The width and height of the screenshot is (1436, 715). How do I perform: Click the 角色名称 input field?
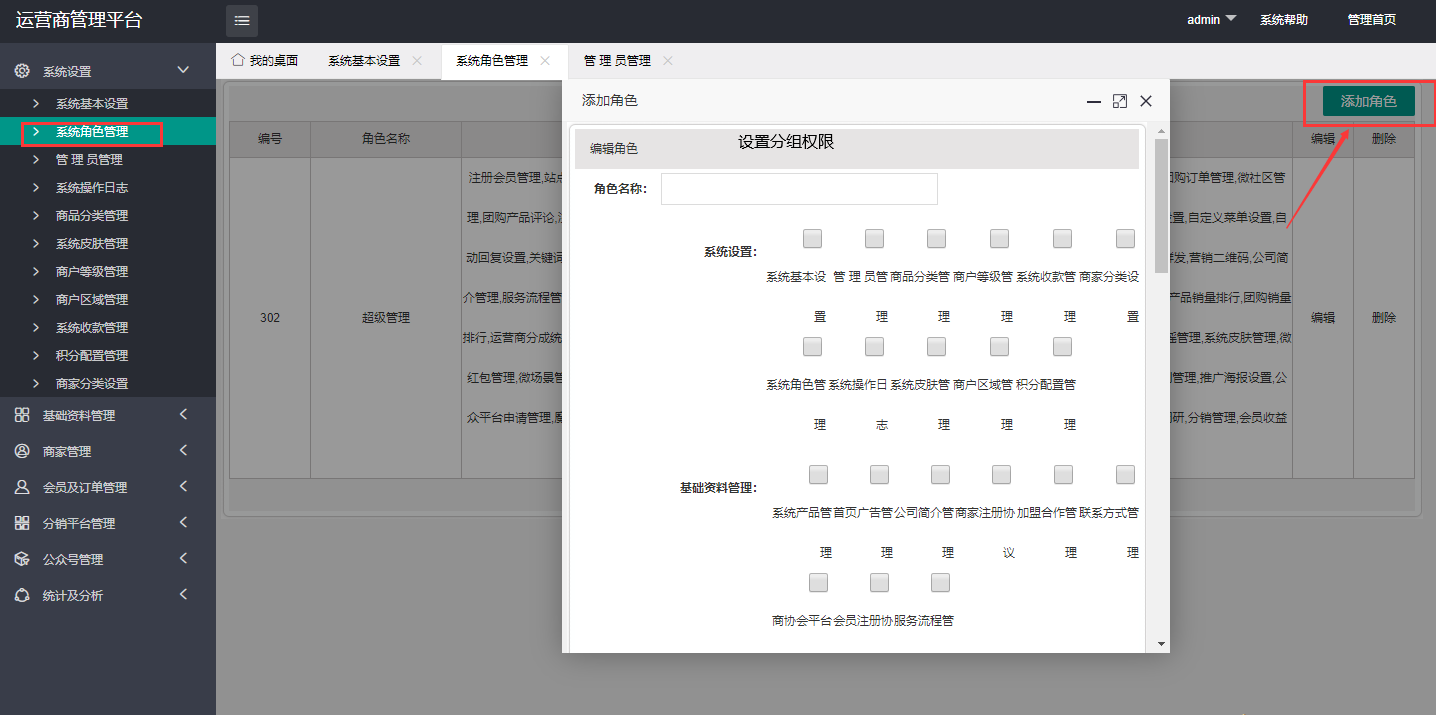tap(799, 189)
